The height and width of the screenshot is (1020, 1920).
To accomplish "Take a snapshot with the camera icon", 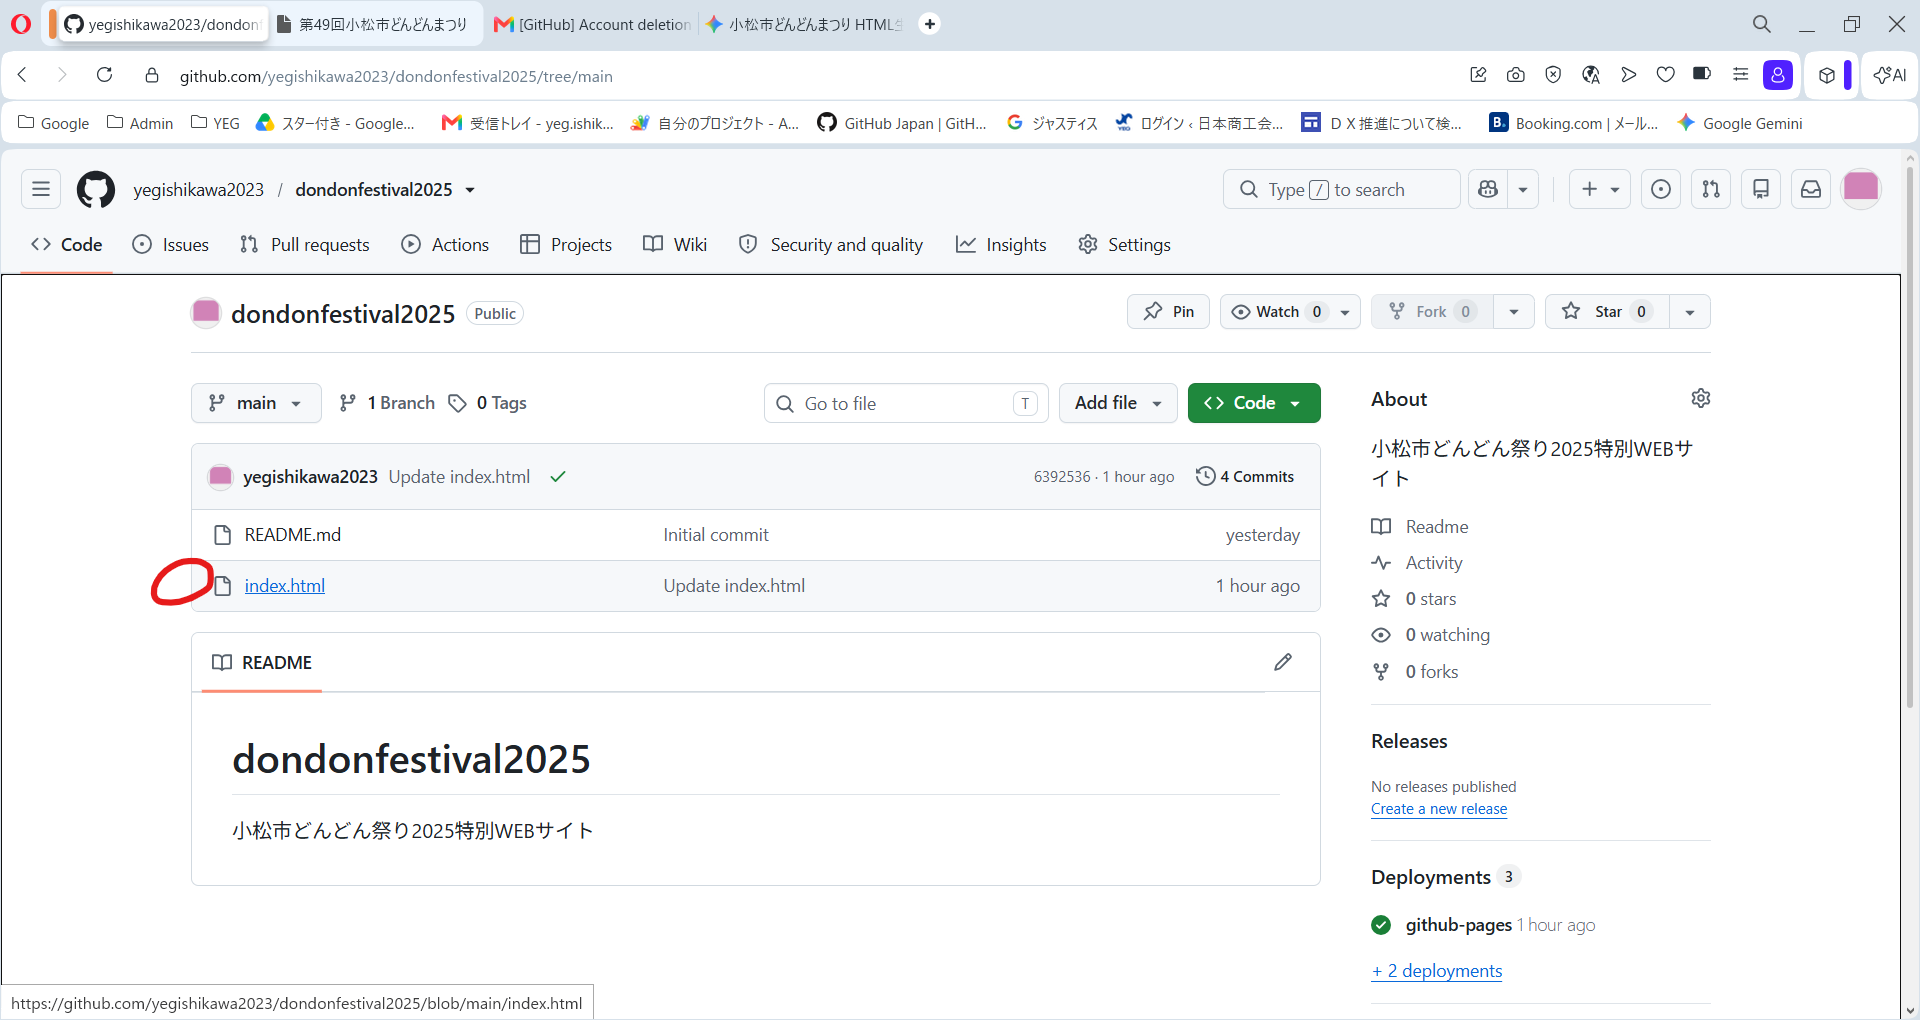I will click(x=1516, y=75).
